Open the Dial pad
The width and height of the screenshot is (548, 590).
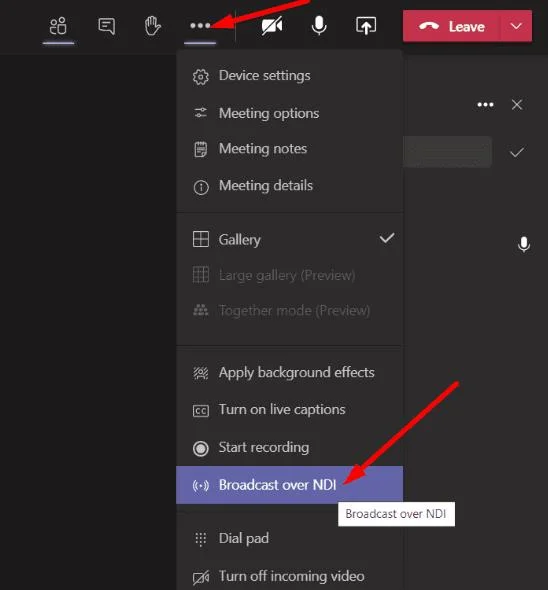(x=289, y=538)
